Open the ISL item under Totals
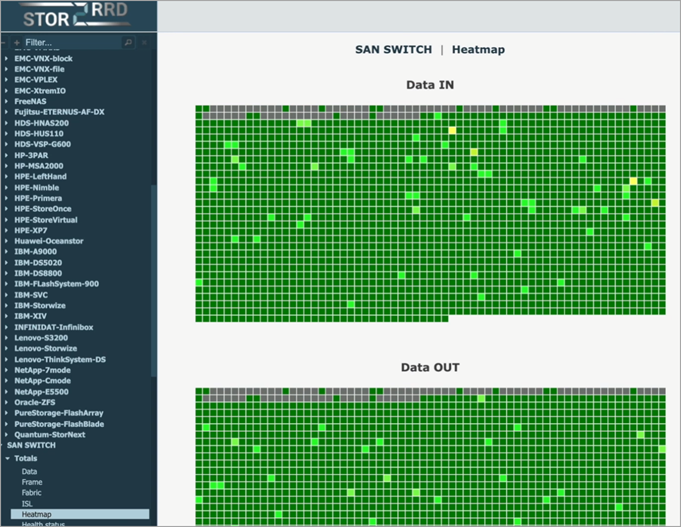Viewport: 681px width, 527px height. point(27,504)
